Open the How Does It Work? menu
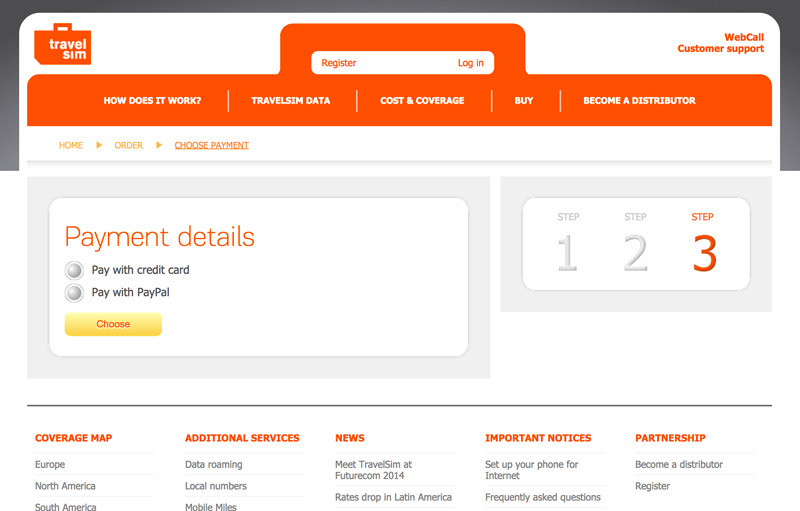Image resolution: width=800 pixels, height=511 pixels. pyautogui.click(x=152, y=100)
